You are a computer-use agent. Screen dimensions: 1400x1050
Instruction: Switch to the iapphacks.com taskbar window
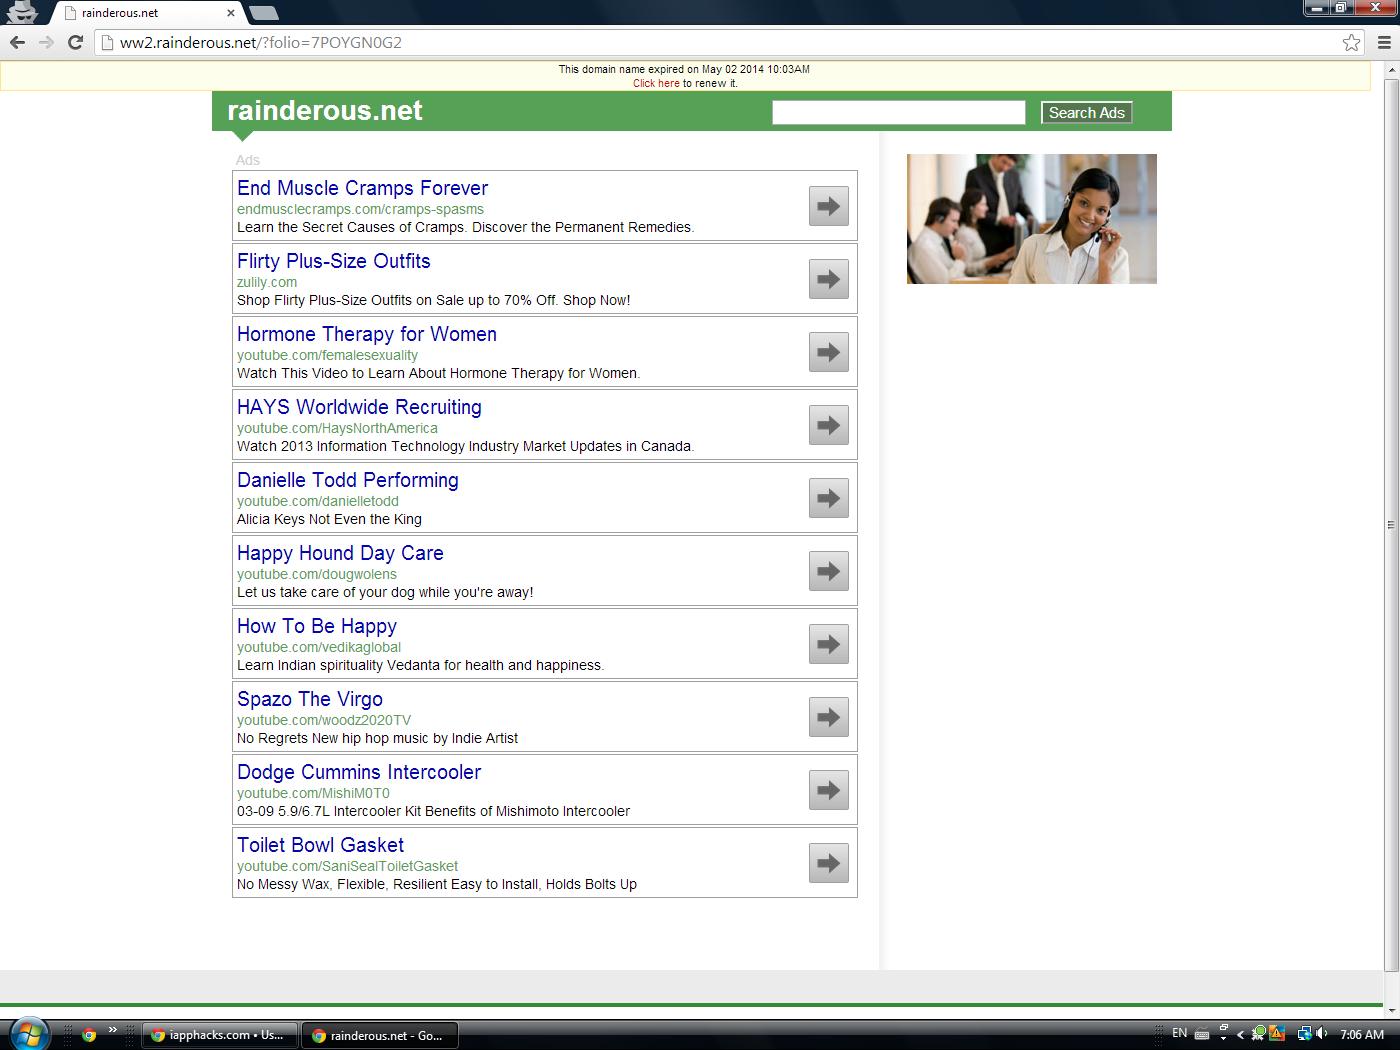tap(220, 1035)
